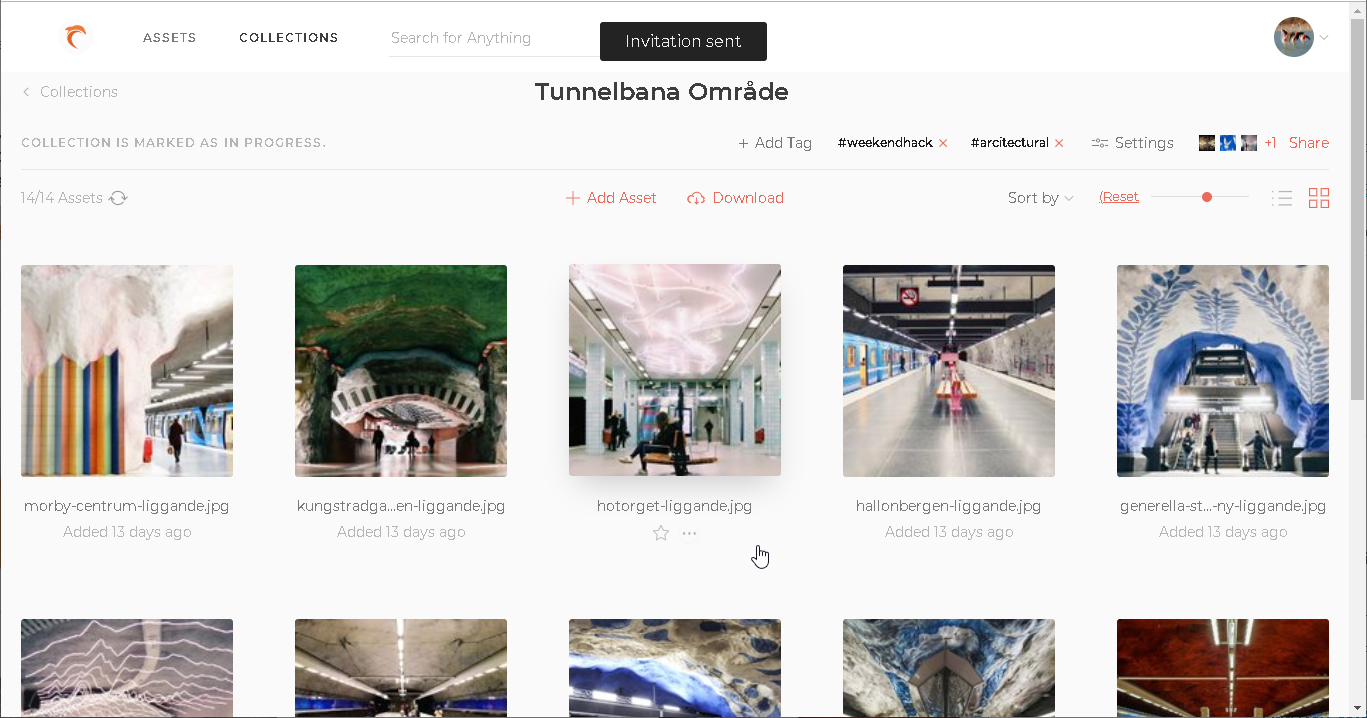The image size is (1367, 718).
Task: Star the hotorget-liggande.jpg asset
Action: [x=661, y=533]
